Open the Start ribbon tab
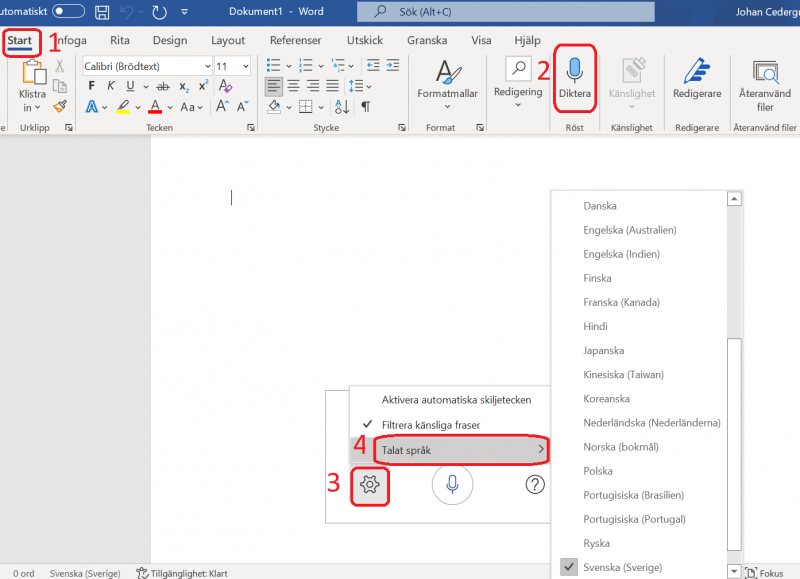This screenshot has width=800, height=579. 20,40
